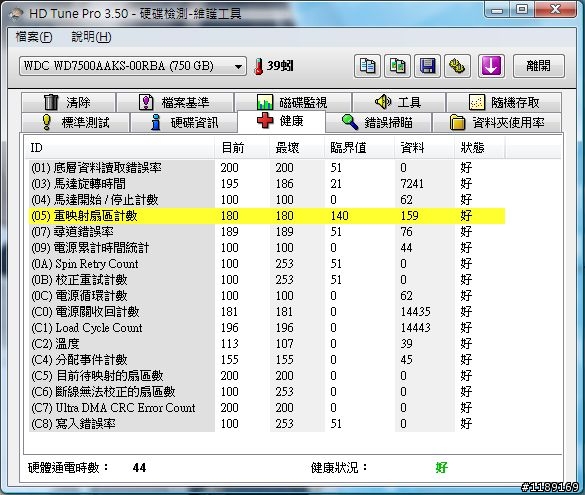Select row (C8) 寫入錯誤率
The height and width of the screenshot is (495, 585).
click(x=267, y=424)
